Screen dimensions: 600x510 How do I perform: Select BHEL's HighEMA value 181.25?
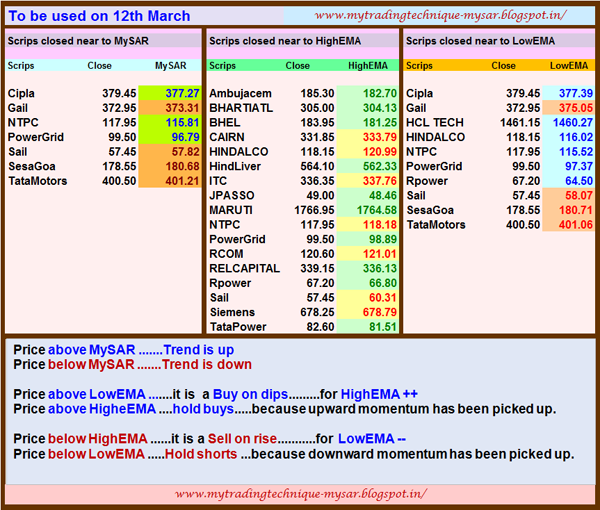point(380,122)
